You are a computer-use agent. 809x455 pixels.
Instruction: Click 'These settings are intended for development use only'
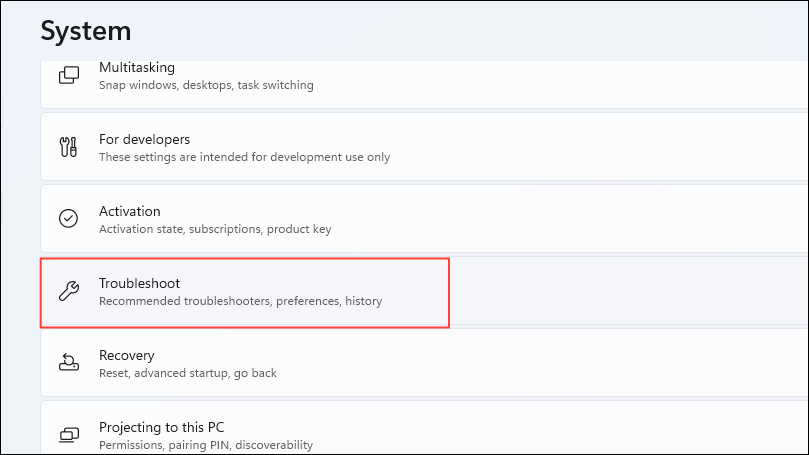click(244, 157)
